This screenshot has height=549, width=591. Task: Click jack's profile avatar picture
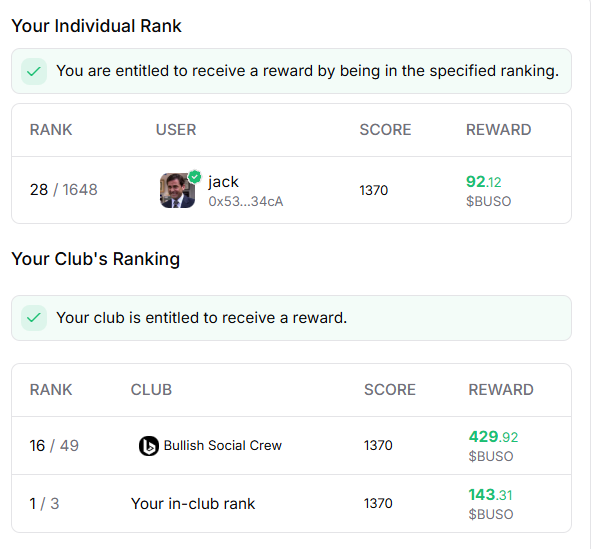click(x=178, y=190)
